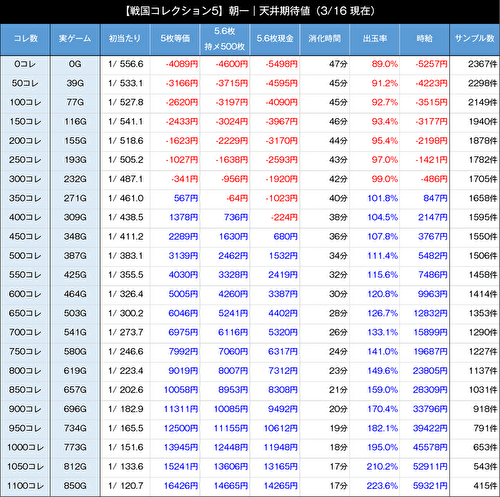This screenshot has height=497, width=500.
Task: Click the 初当たり column header
Action: (125, 39)
